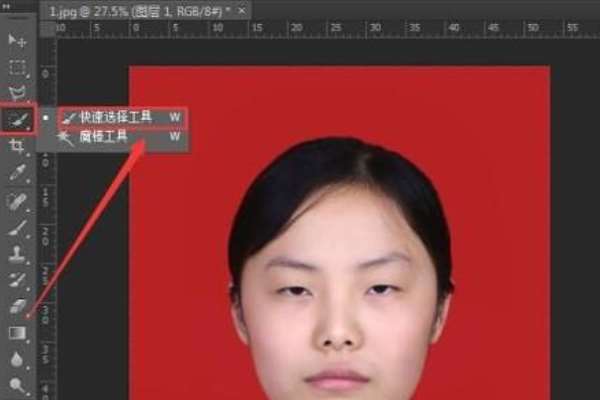The image size is (600, 400).
Task: Select the Rectangular Marquee tool
Action: point(17,67)
